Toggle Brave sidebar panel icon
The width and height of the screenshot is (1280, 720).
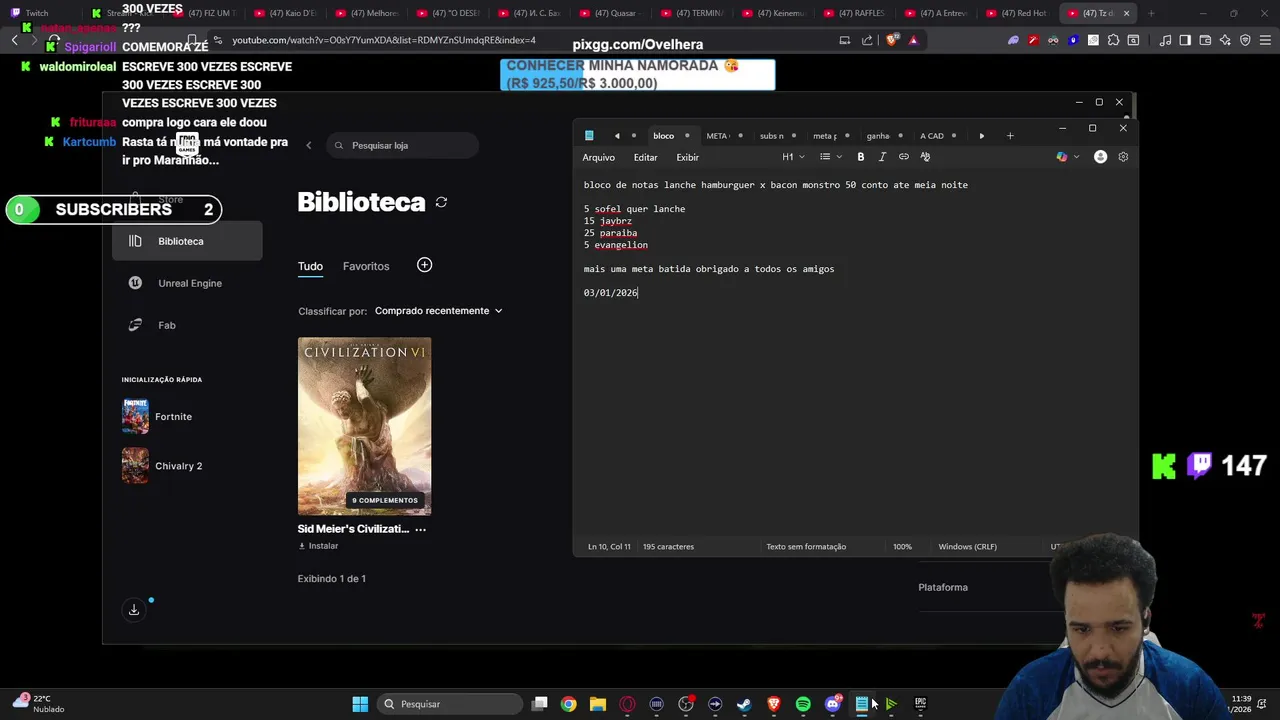click(1185, 40)
